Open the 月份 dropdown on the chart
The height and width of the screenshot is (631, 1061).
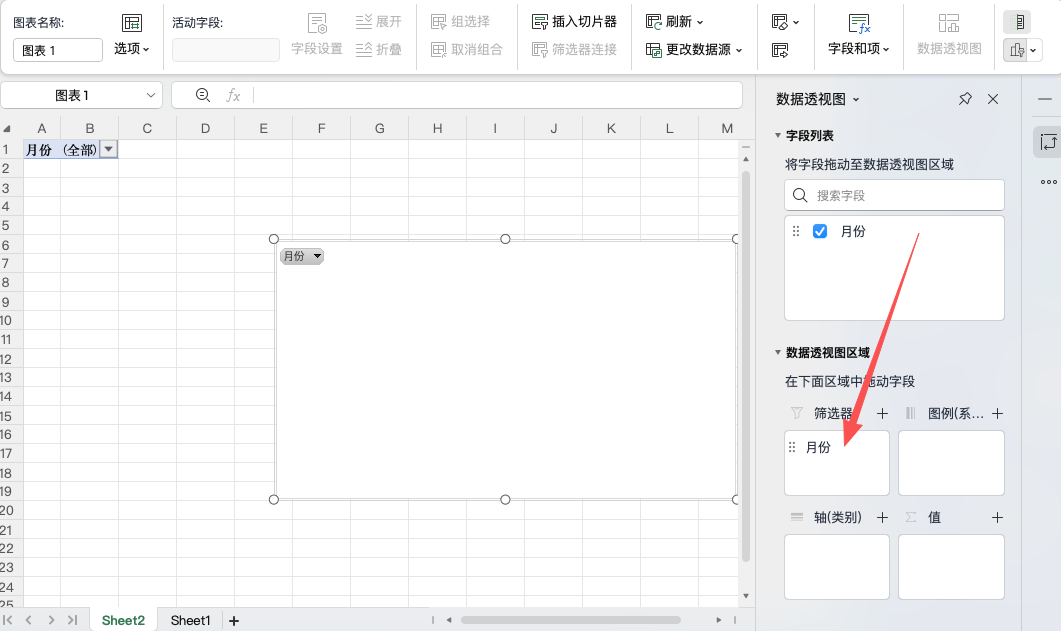pyautogui.click(x=317, y=256)
